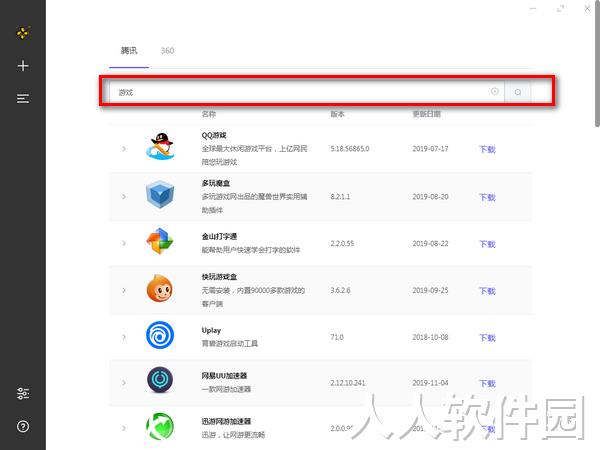Download 快玩游戏盒 via its 下载 link

coord(488,291)
